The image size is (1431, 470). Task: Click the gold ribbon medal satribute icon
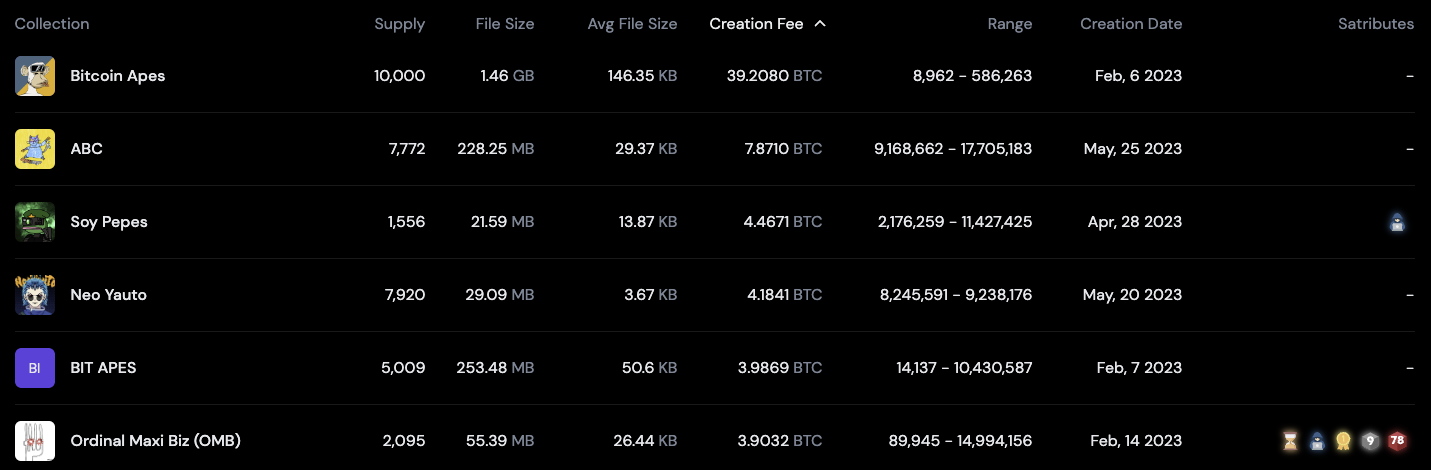(x=1344, y=441)
